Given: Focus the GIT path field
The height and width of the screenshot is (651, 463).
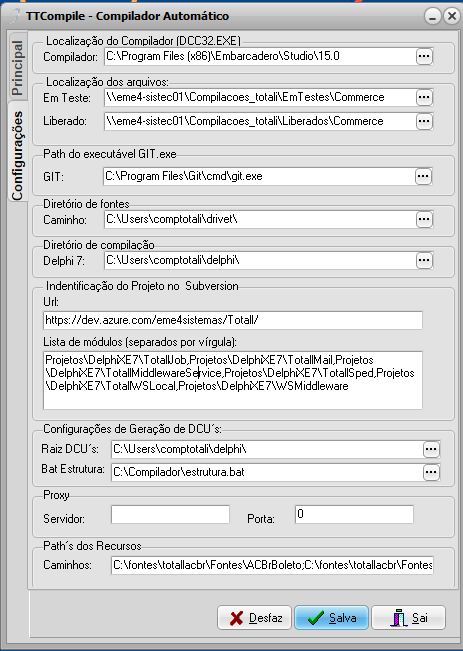Looking at the screenshot, I should (259, 176).
